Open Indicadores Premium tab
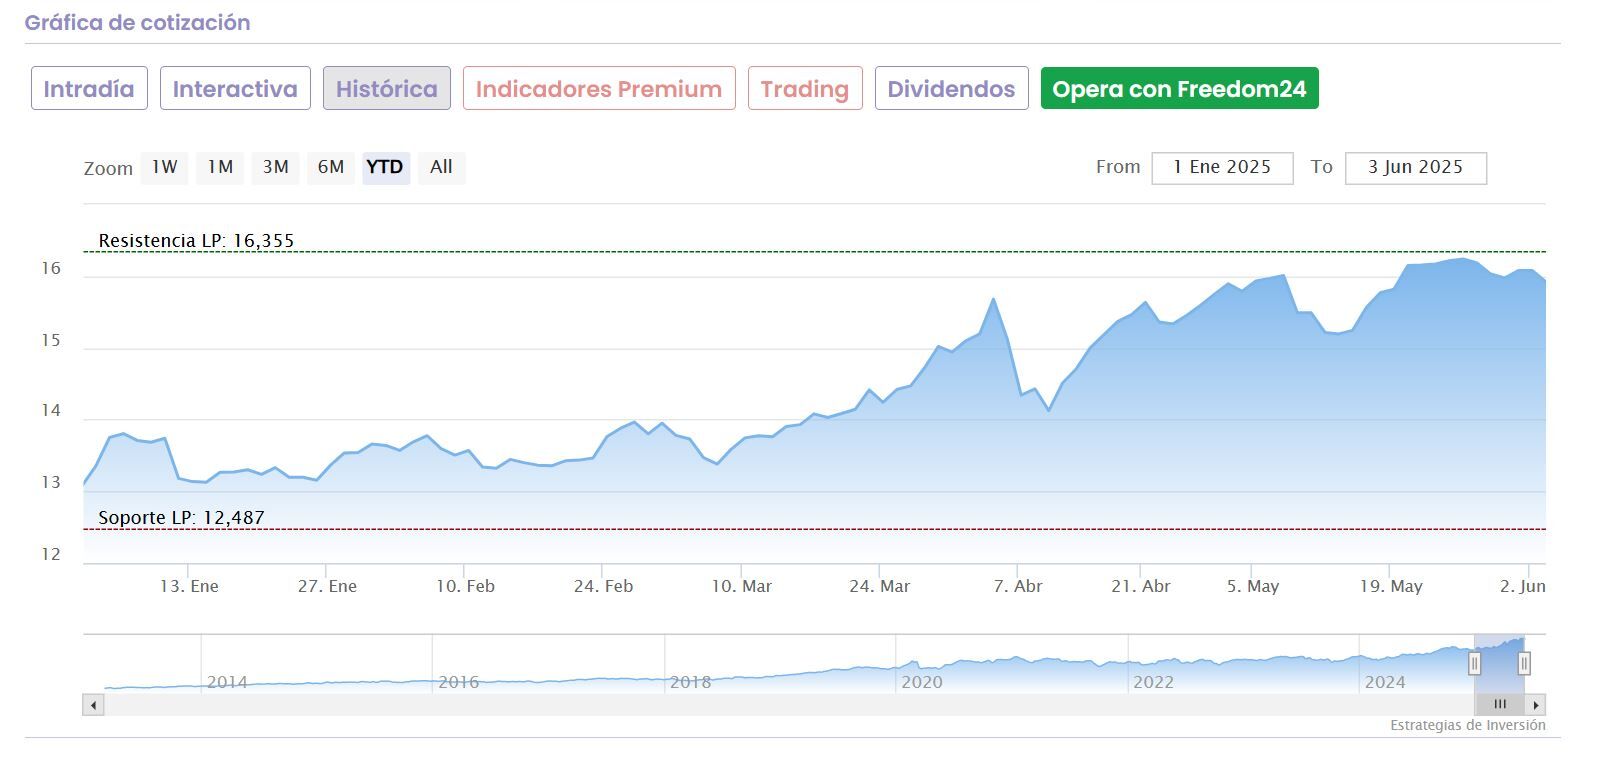Image resolution: width=1615 pixels, height=765 pixels. (x=599, y=89)
